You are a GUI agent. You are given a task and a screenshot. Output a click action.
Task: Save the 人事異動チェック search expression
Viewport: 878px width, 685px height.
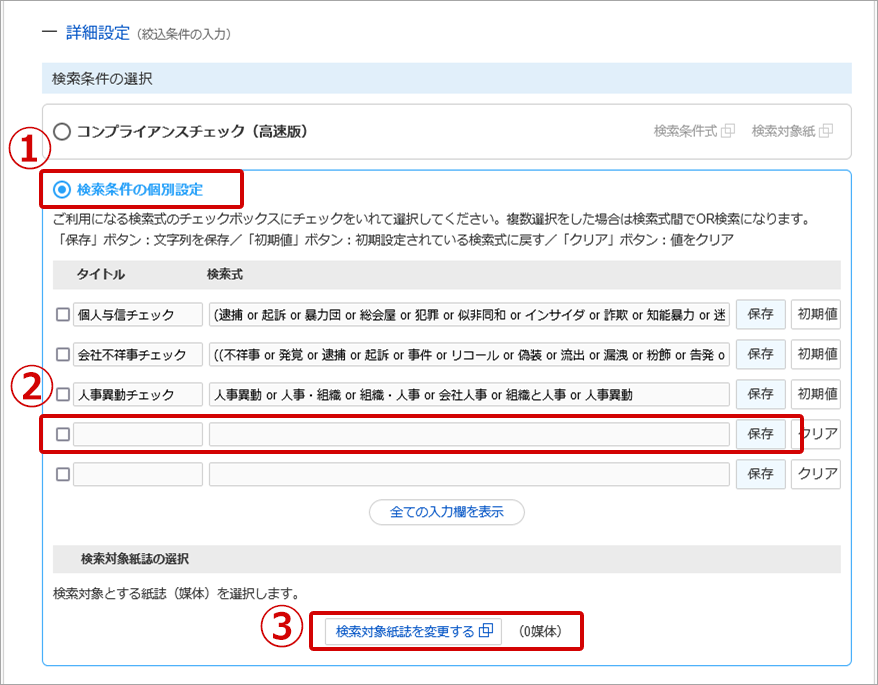pyautogui.click(x=760, y=395)
